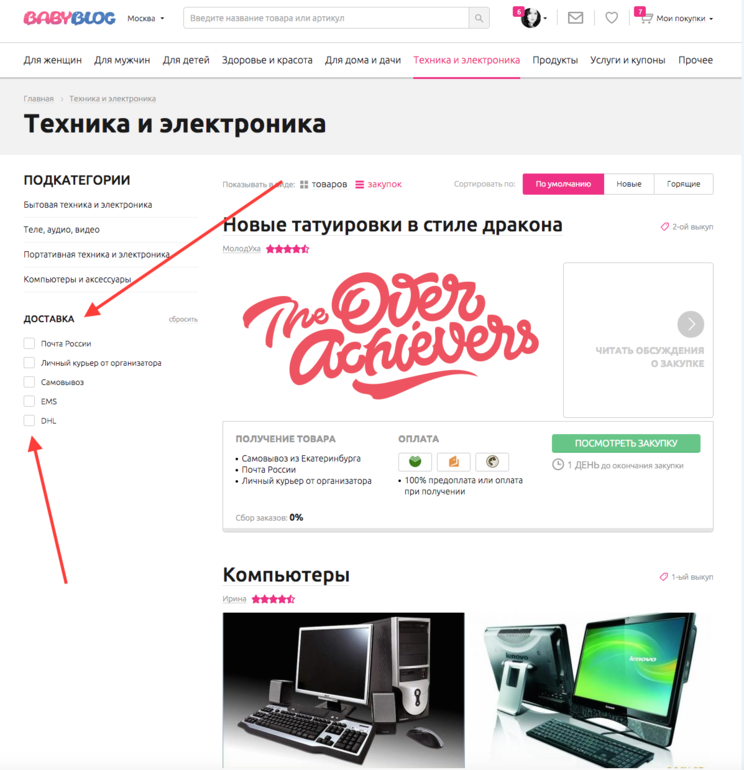Image resolution: width=744 pixels, height=770 pixels.
Task: Click the search magnifier icon
Action: pyautogui.click(x=479, y=18)
